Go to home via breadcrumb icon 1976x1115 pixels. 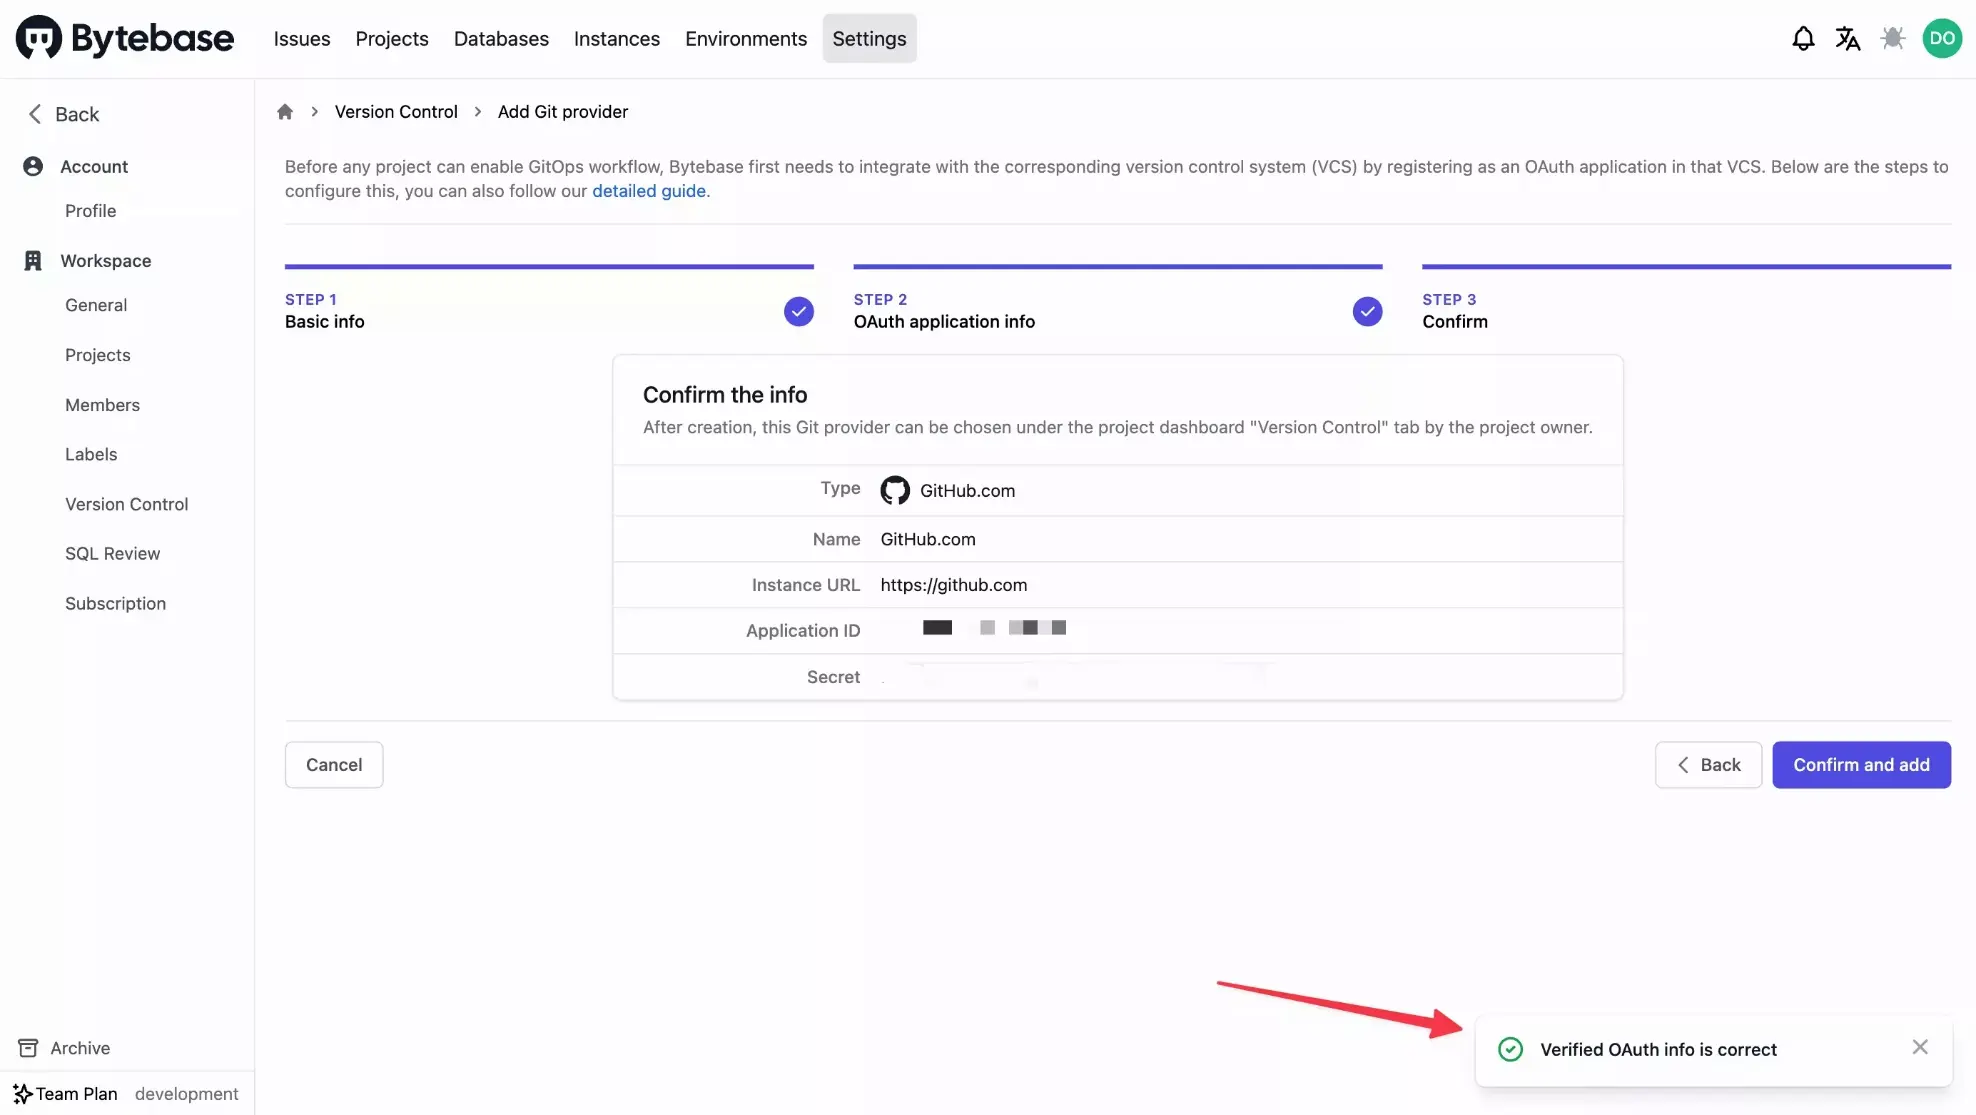[285, 111]
